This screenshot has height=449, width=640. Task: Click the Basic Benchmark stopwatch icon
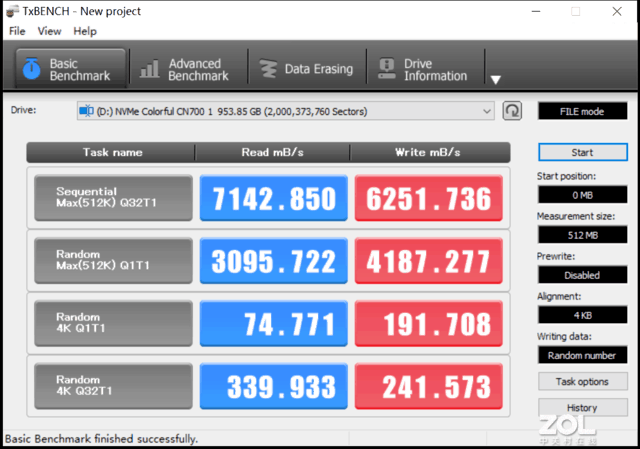click(x=31, y=69)
